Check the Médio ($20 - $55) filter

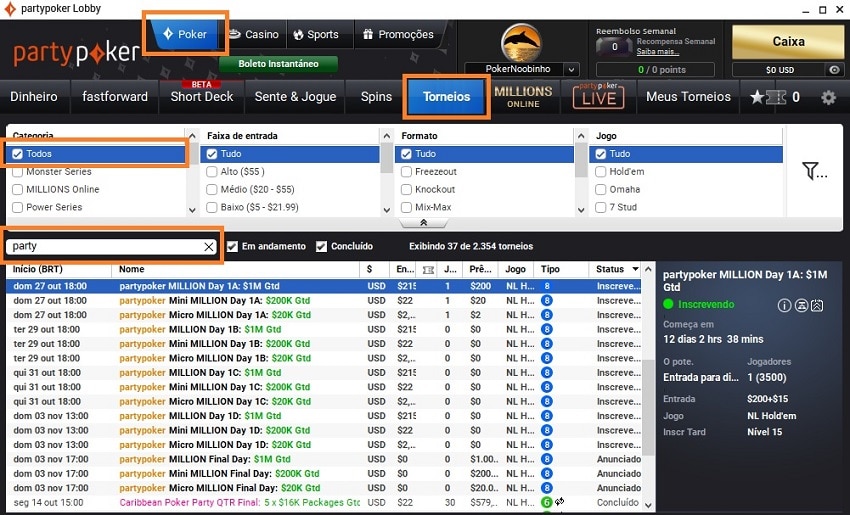coord(211,190)
